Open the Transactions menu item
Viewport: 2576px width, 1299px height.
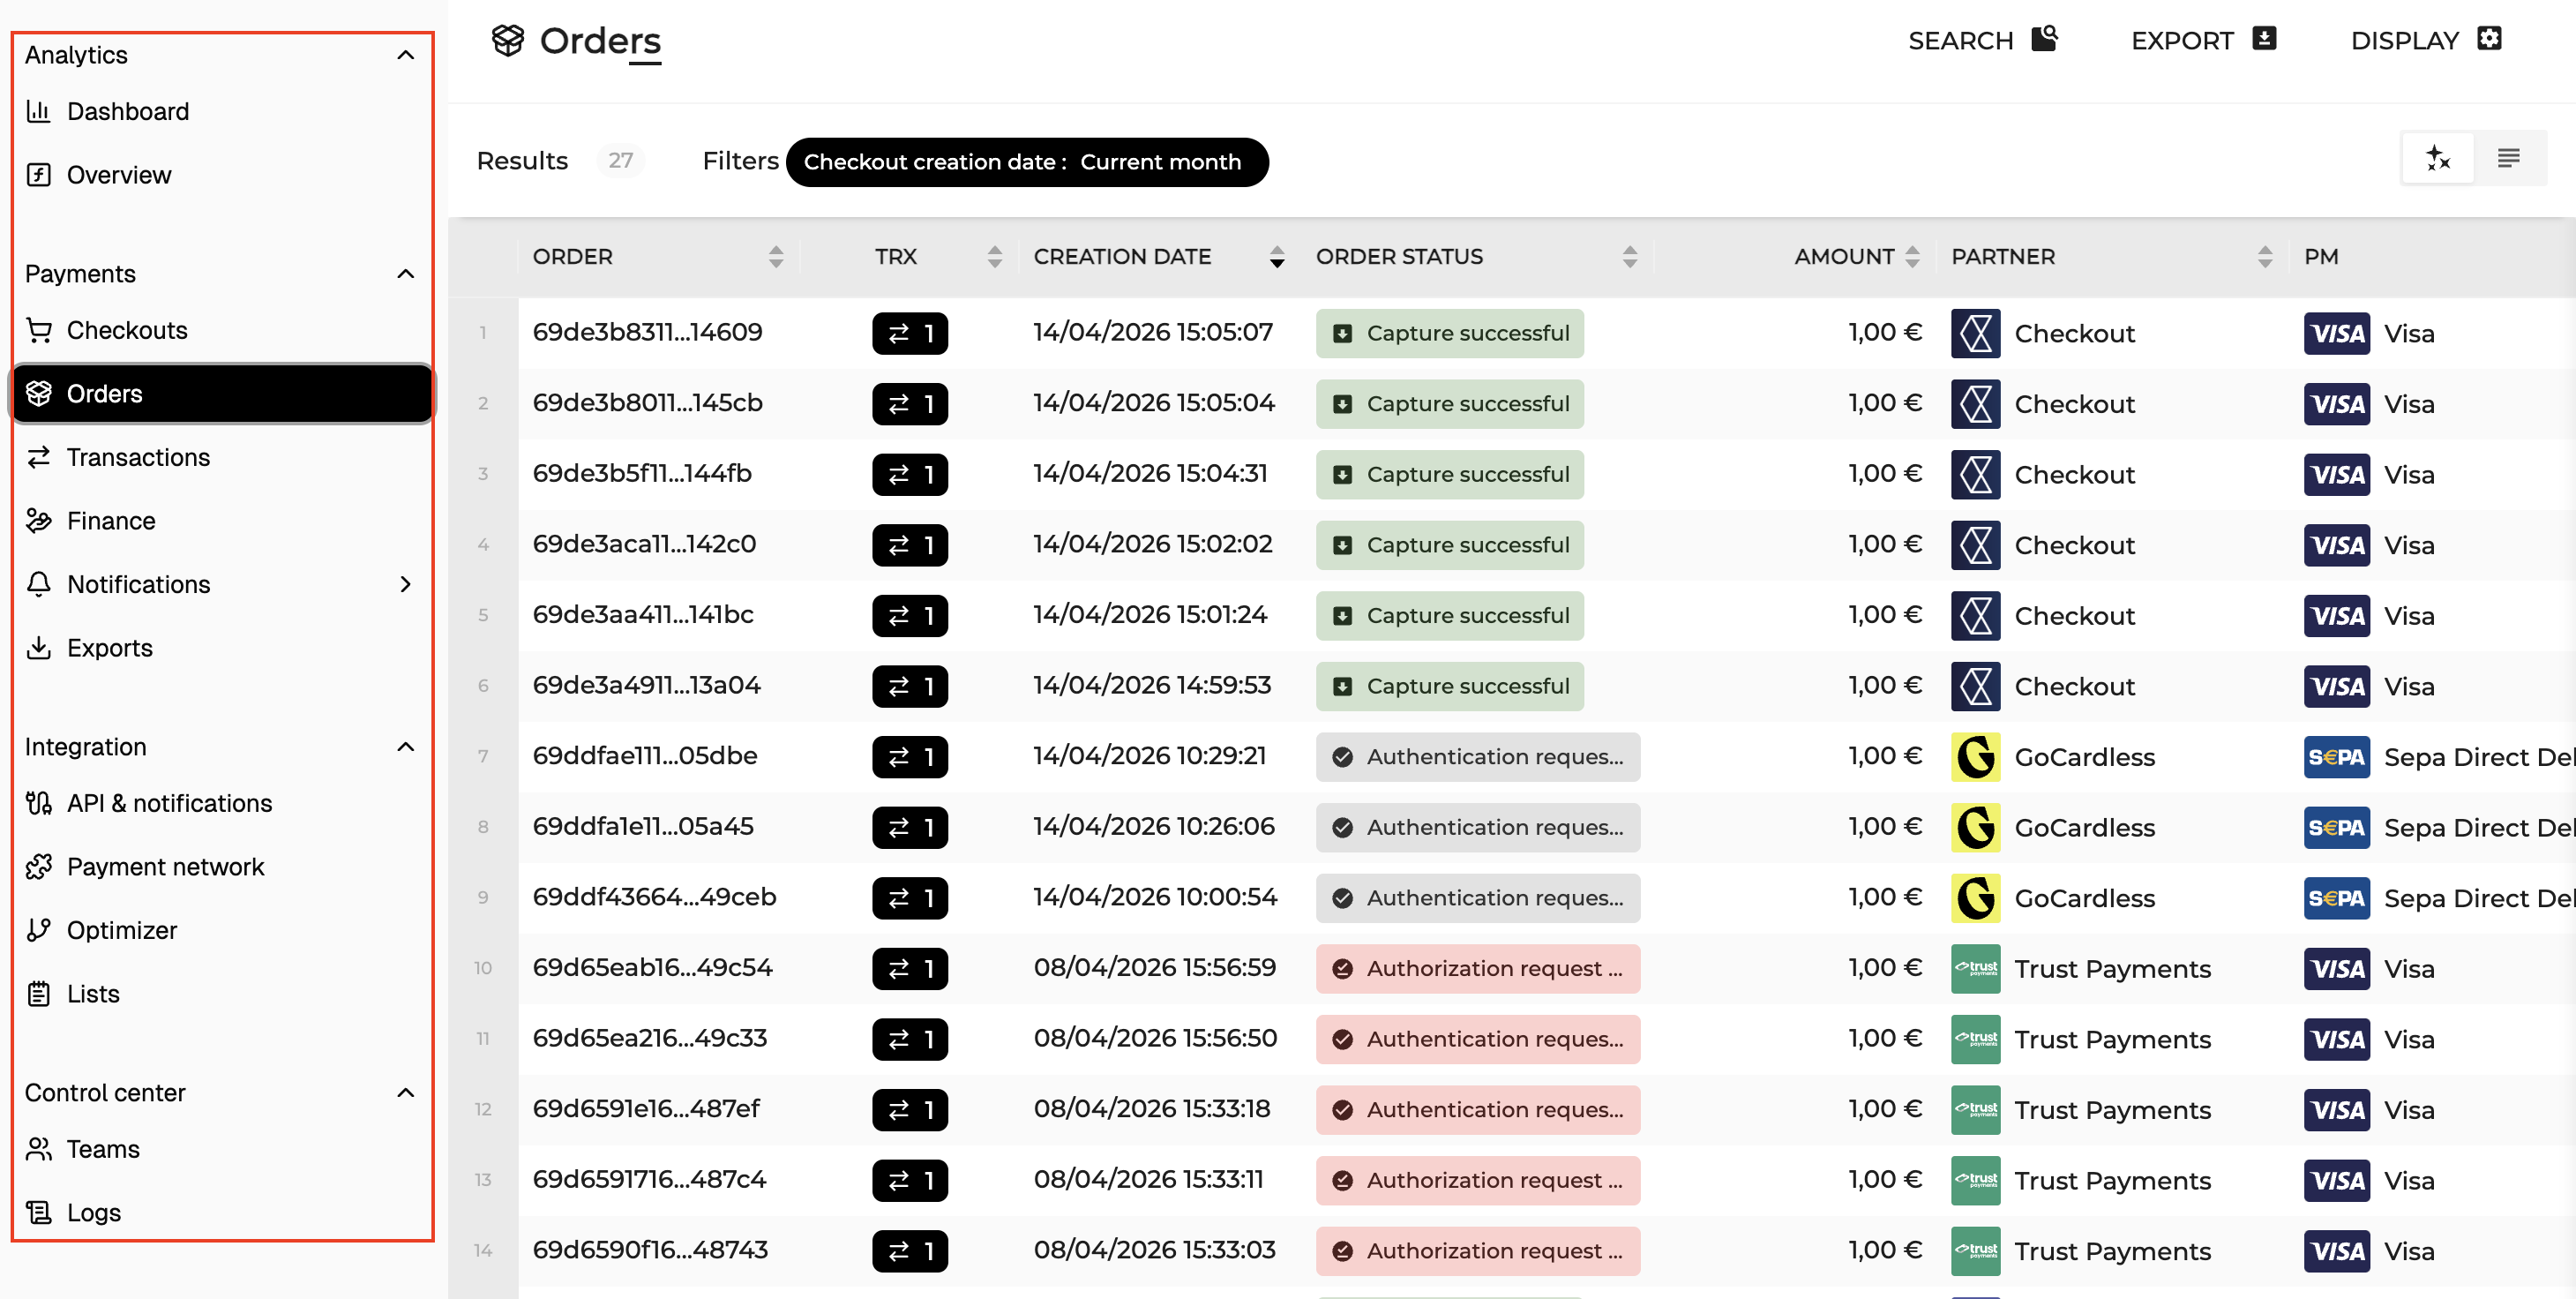tap(138, 457)
